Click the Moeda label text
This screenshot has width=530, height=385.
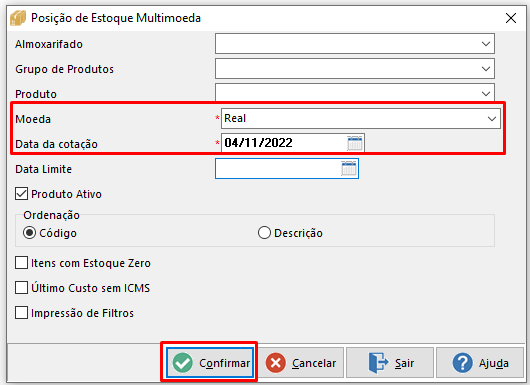click(x=33, y=119)
